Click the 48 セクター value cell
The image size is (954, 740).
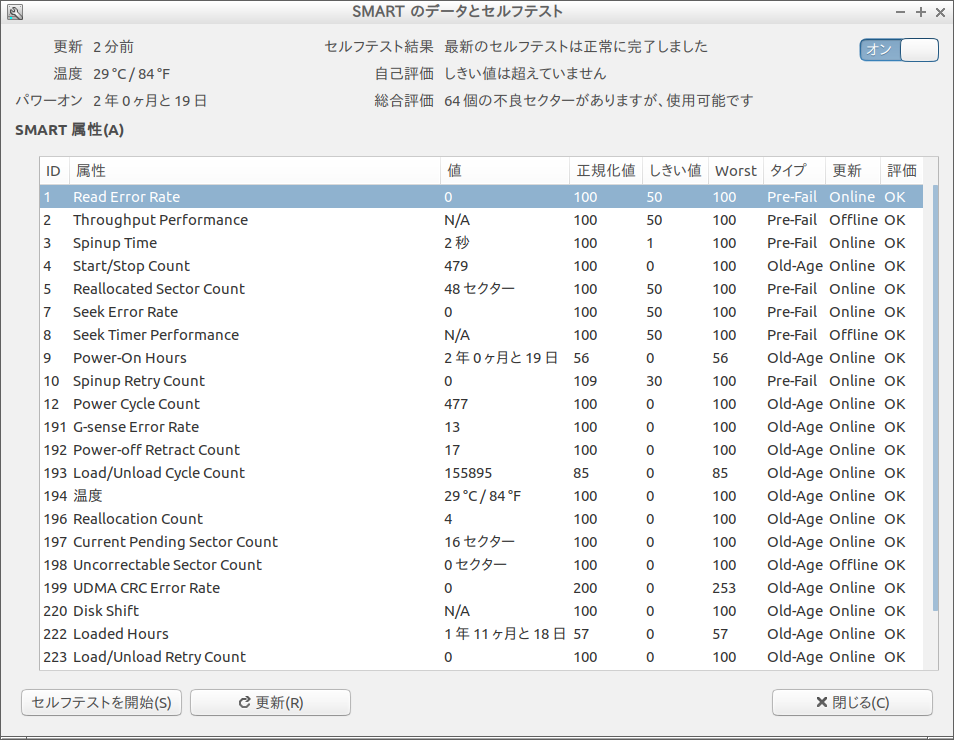pos(479,289)
